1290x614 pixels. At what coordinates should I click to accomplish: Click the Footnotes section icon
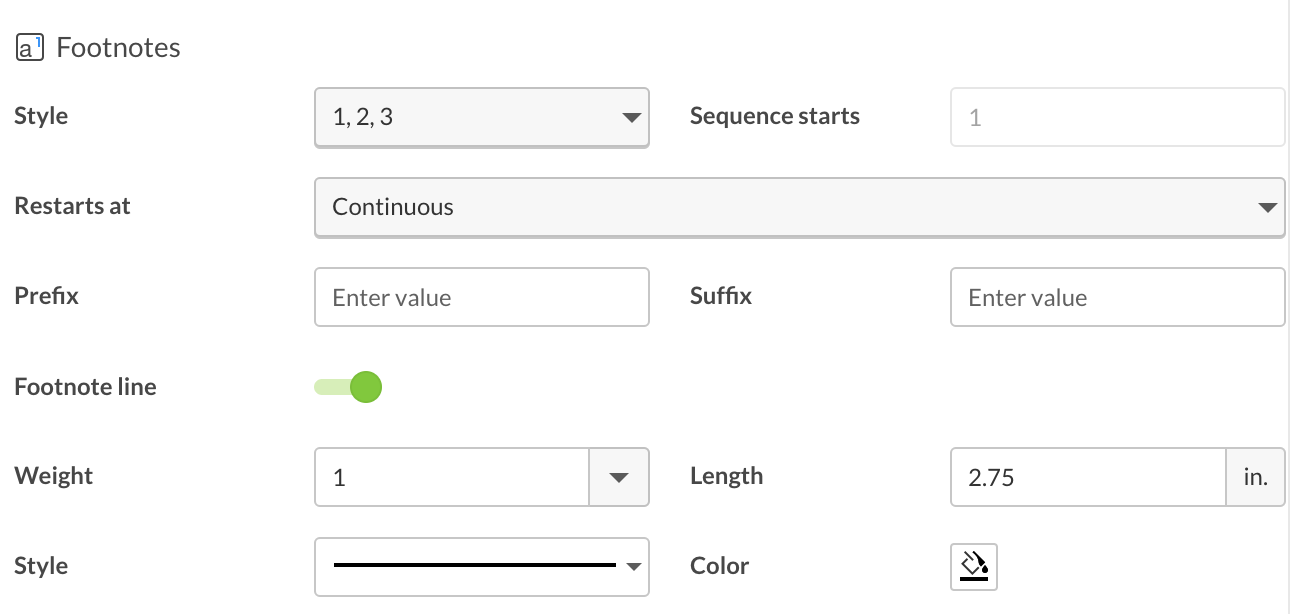29,48
